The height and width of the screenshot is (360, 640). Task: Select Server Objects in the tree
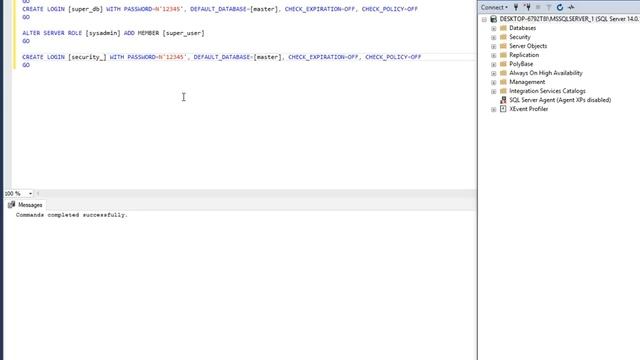pos(528,46)
